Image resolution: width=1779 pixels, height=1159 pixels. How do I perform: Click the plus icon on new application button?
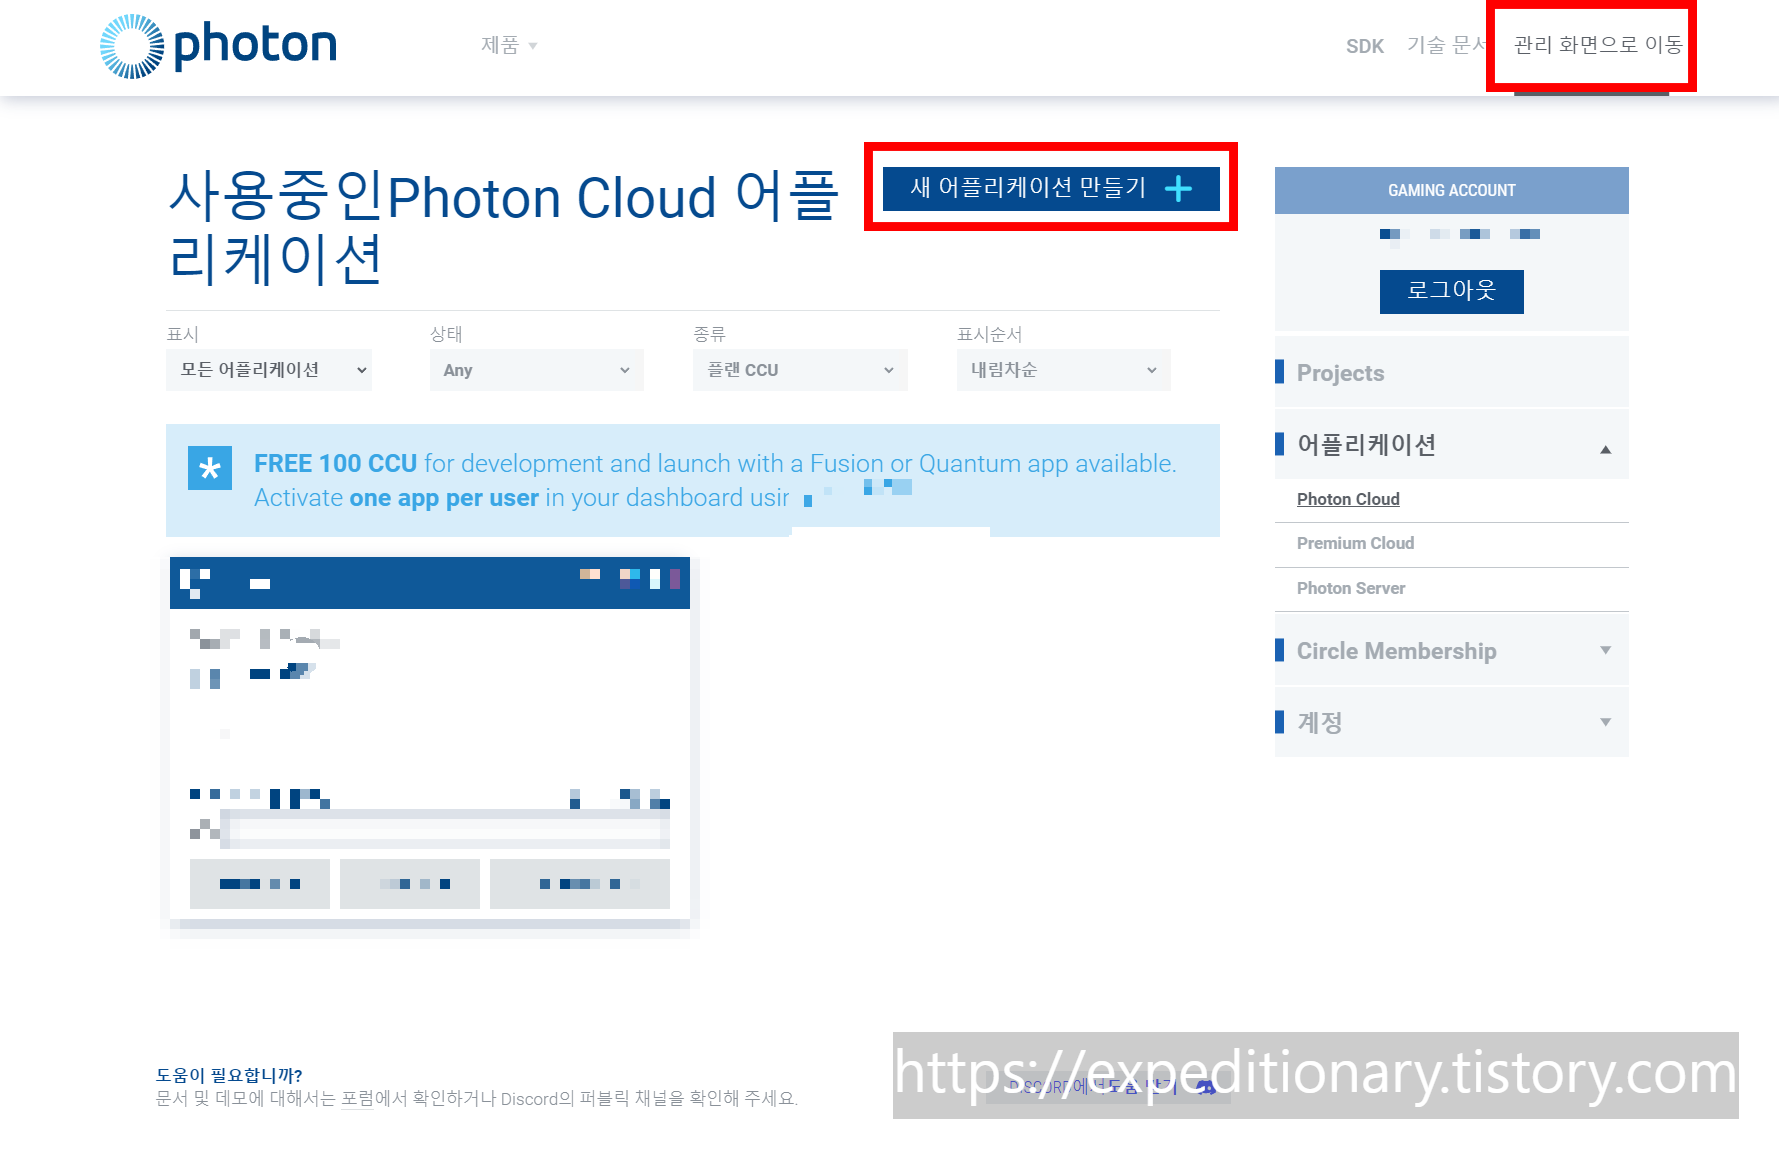click(1178, 188)
